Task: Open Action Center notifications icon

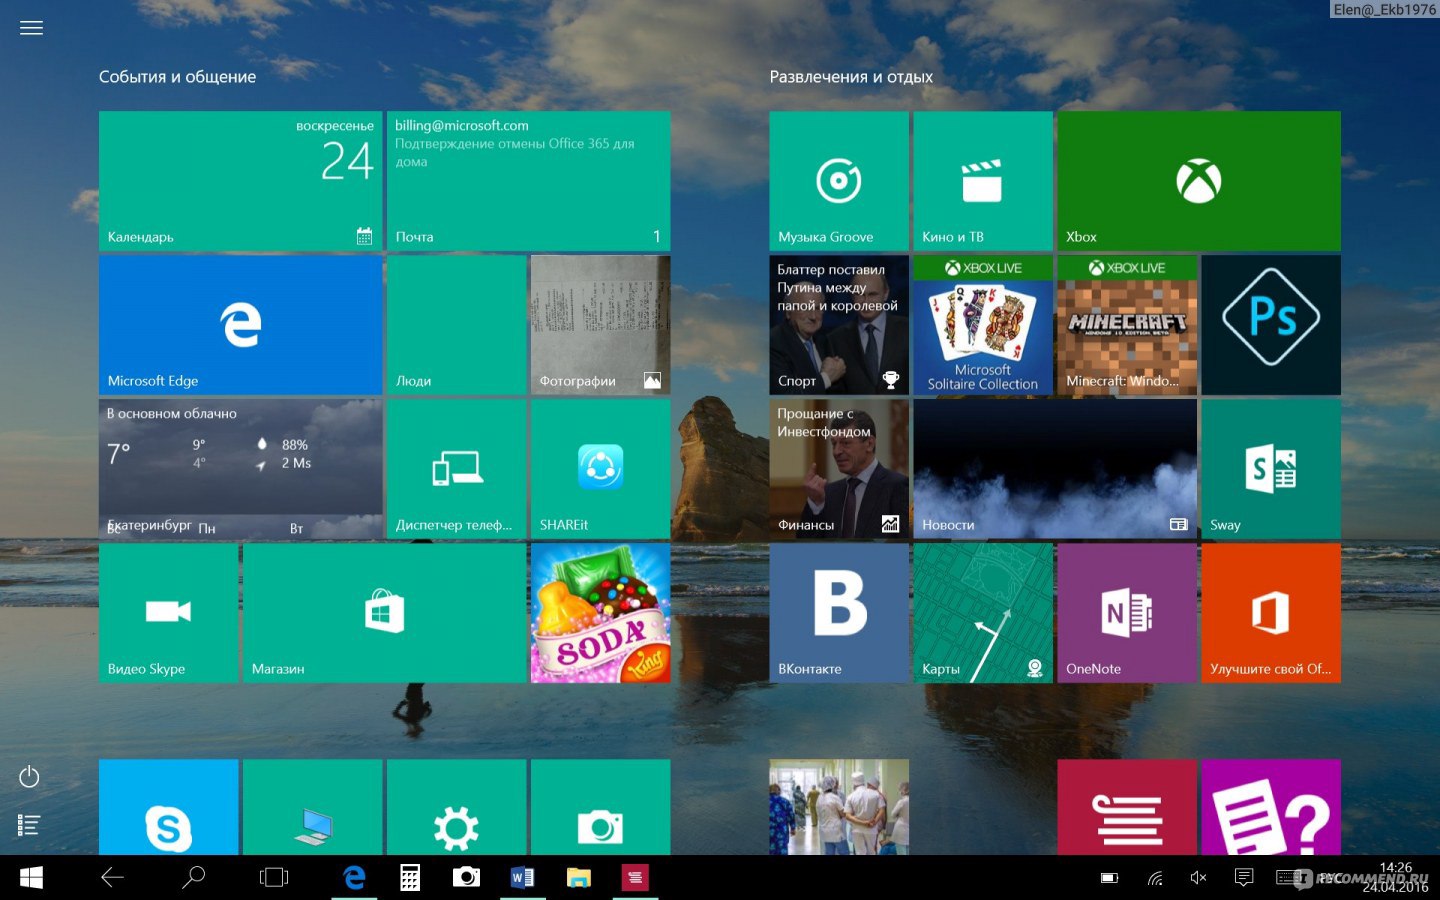Action: pos(1244,878)
